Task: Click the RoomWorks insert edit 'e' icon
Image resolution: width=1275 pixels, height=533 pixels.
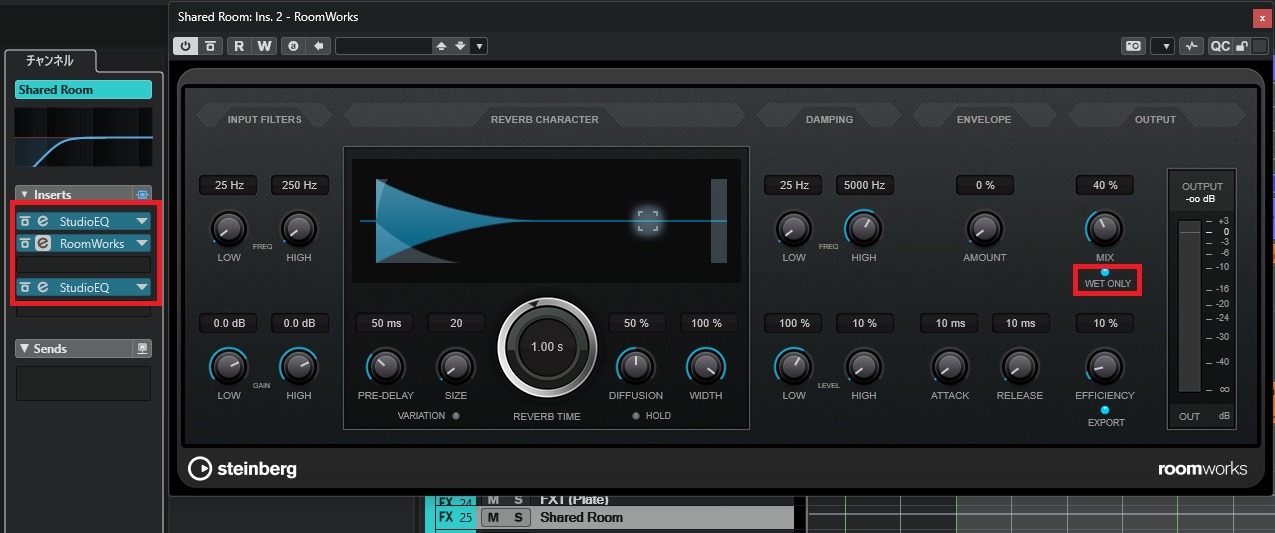Action: tap(43, 243)
